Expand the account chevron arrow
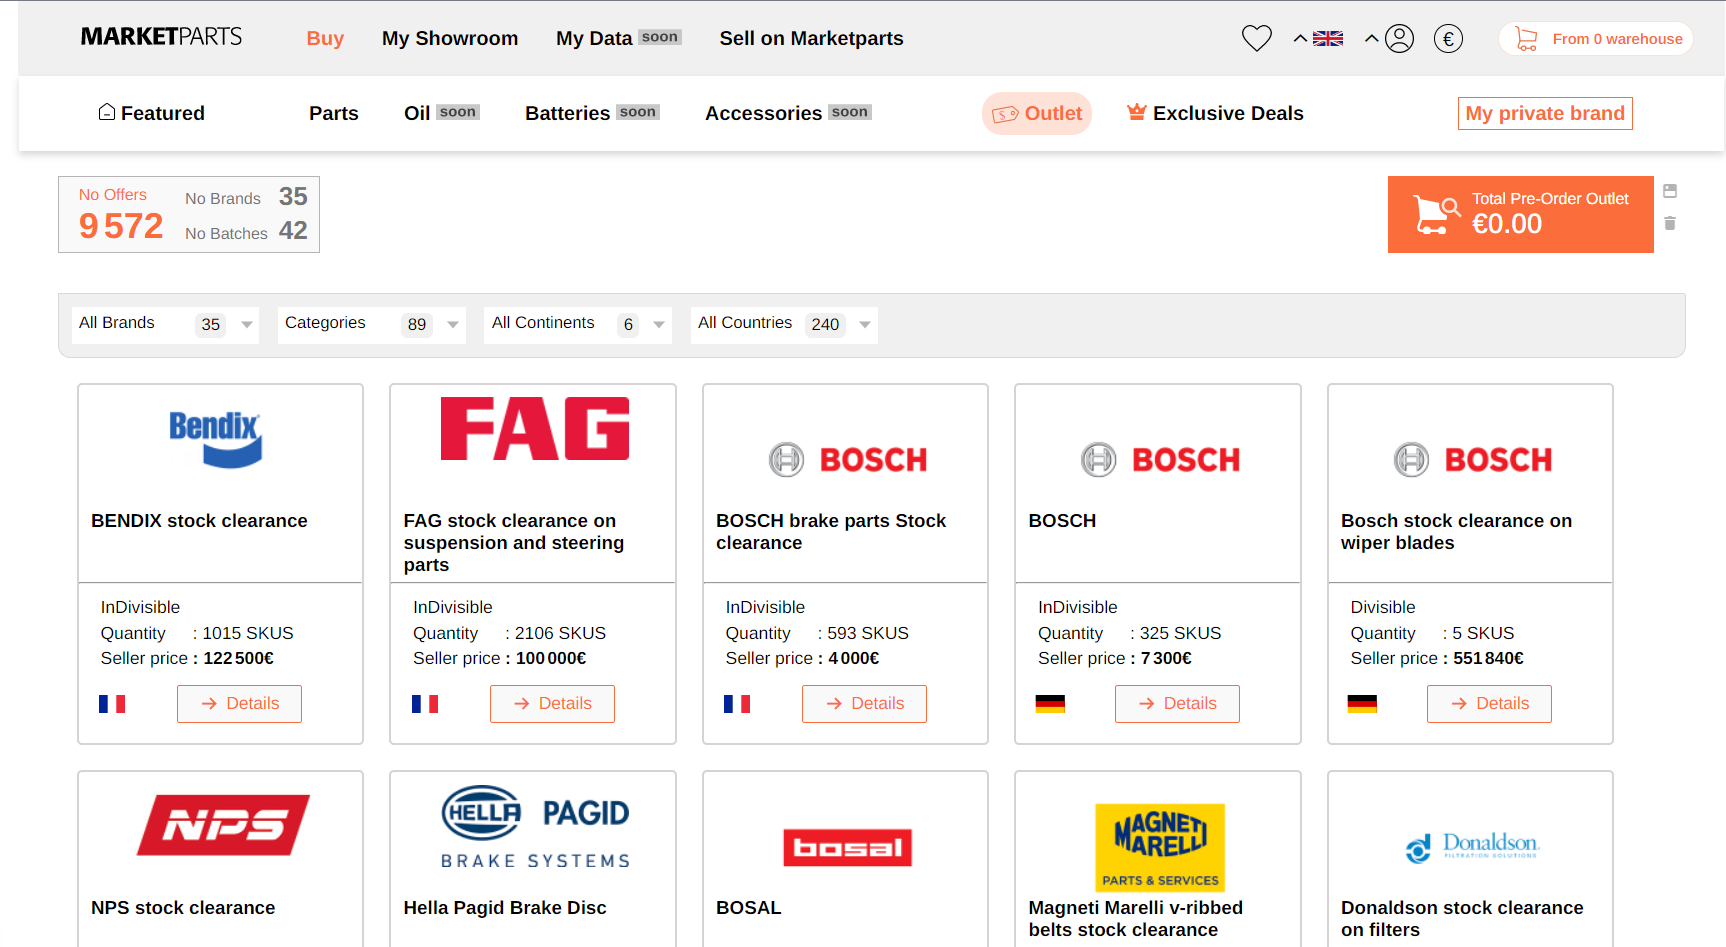Image resolution: width=1726 pixels, height=947 pixels. click(x=1372, y=39)
